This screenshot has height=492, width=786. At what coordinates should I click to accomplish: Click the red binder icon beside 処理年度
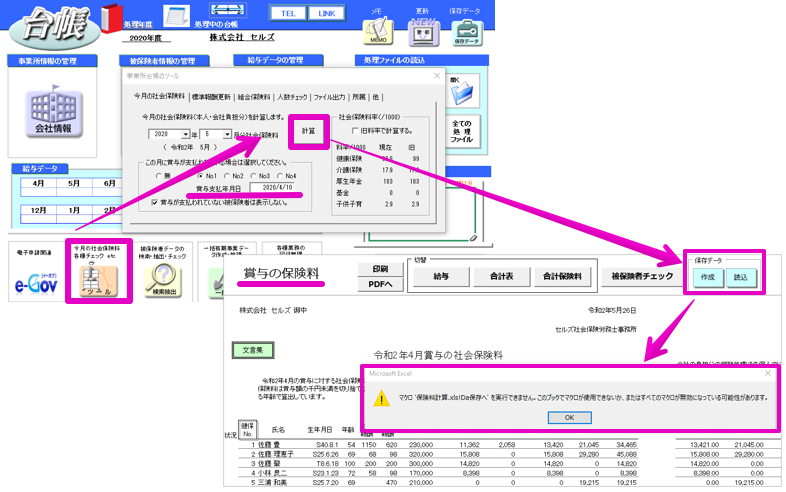[x=111, y=18]
